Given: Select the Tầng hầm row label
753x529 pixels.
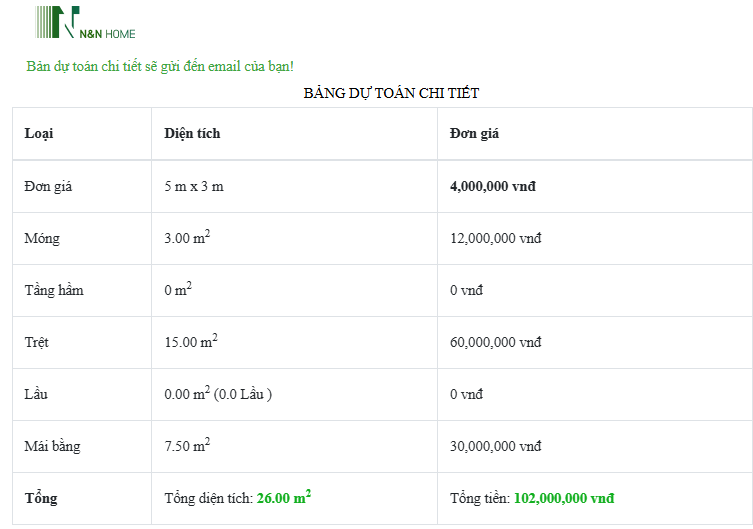Looking at the screenshot, I should pyautogui.click(x=54, y=291).
